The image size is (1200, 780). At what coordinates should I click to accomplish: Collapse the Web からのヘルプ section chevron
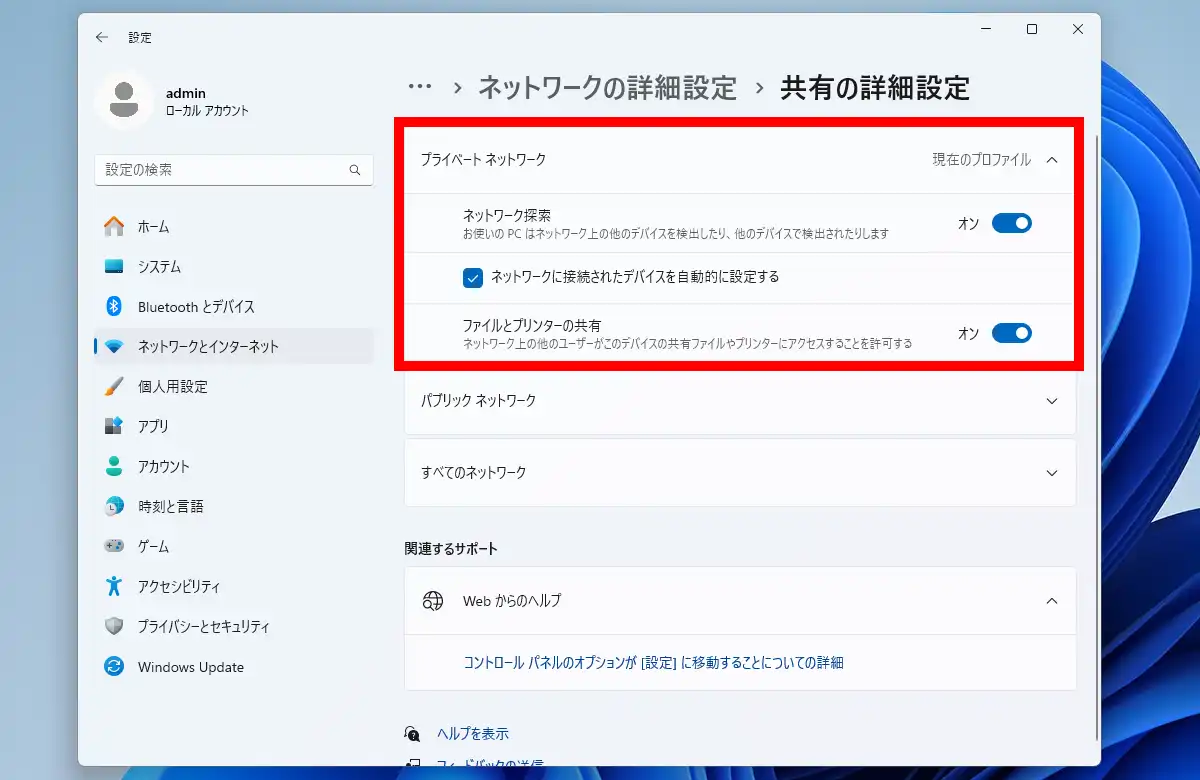[x=1051, y=601]
